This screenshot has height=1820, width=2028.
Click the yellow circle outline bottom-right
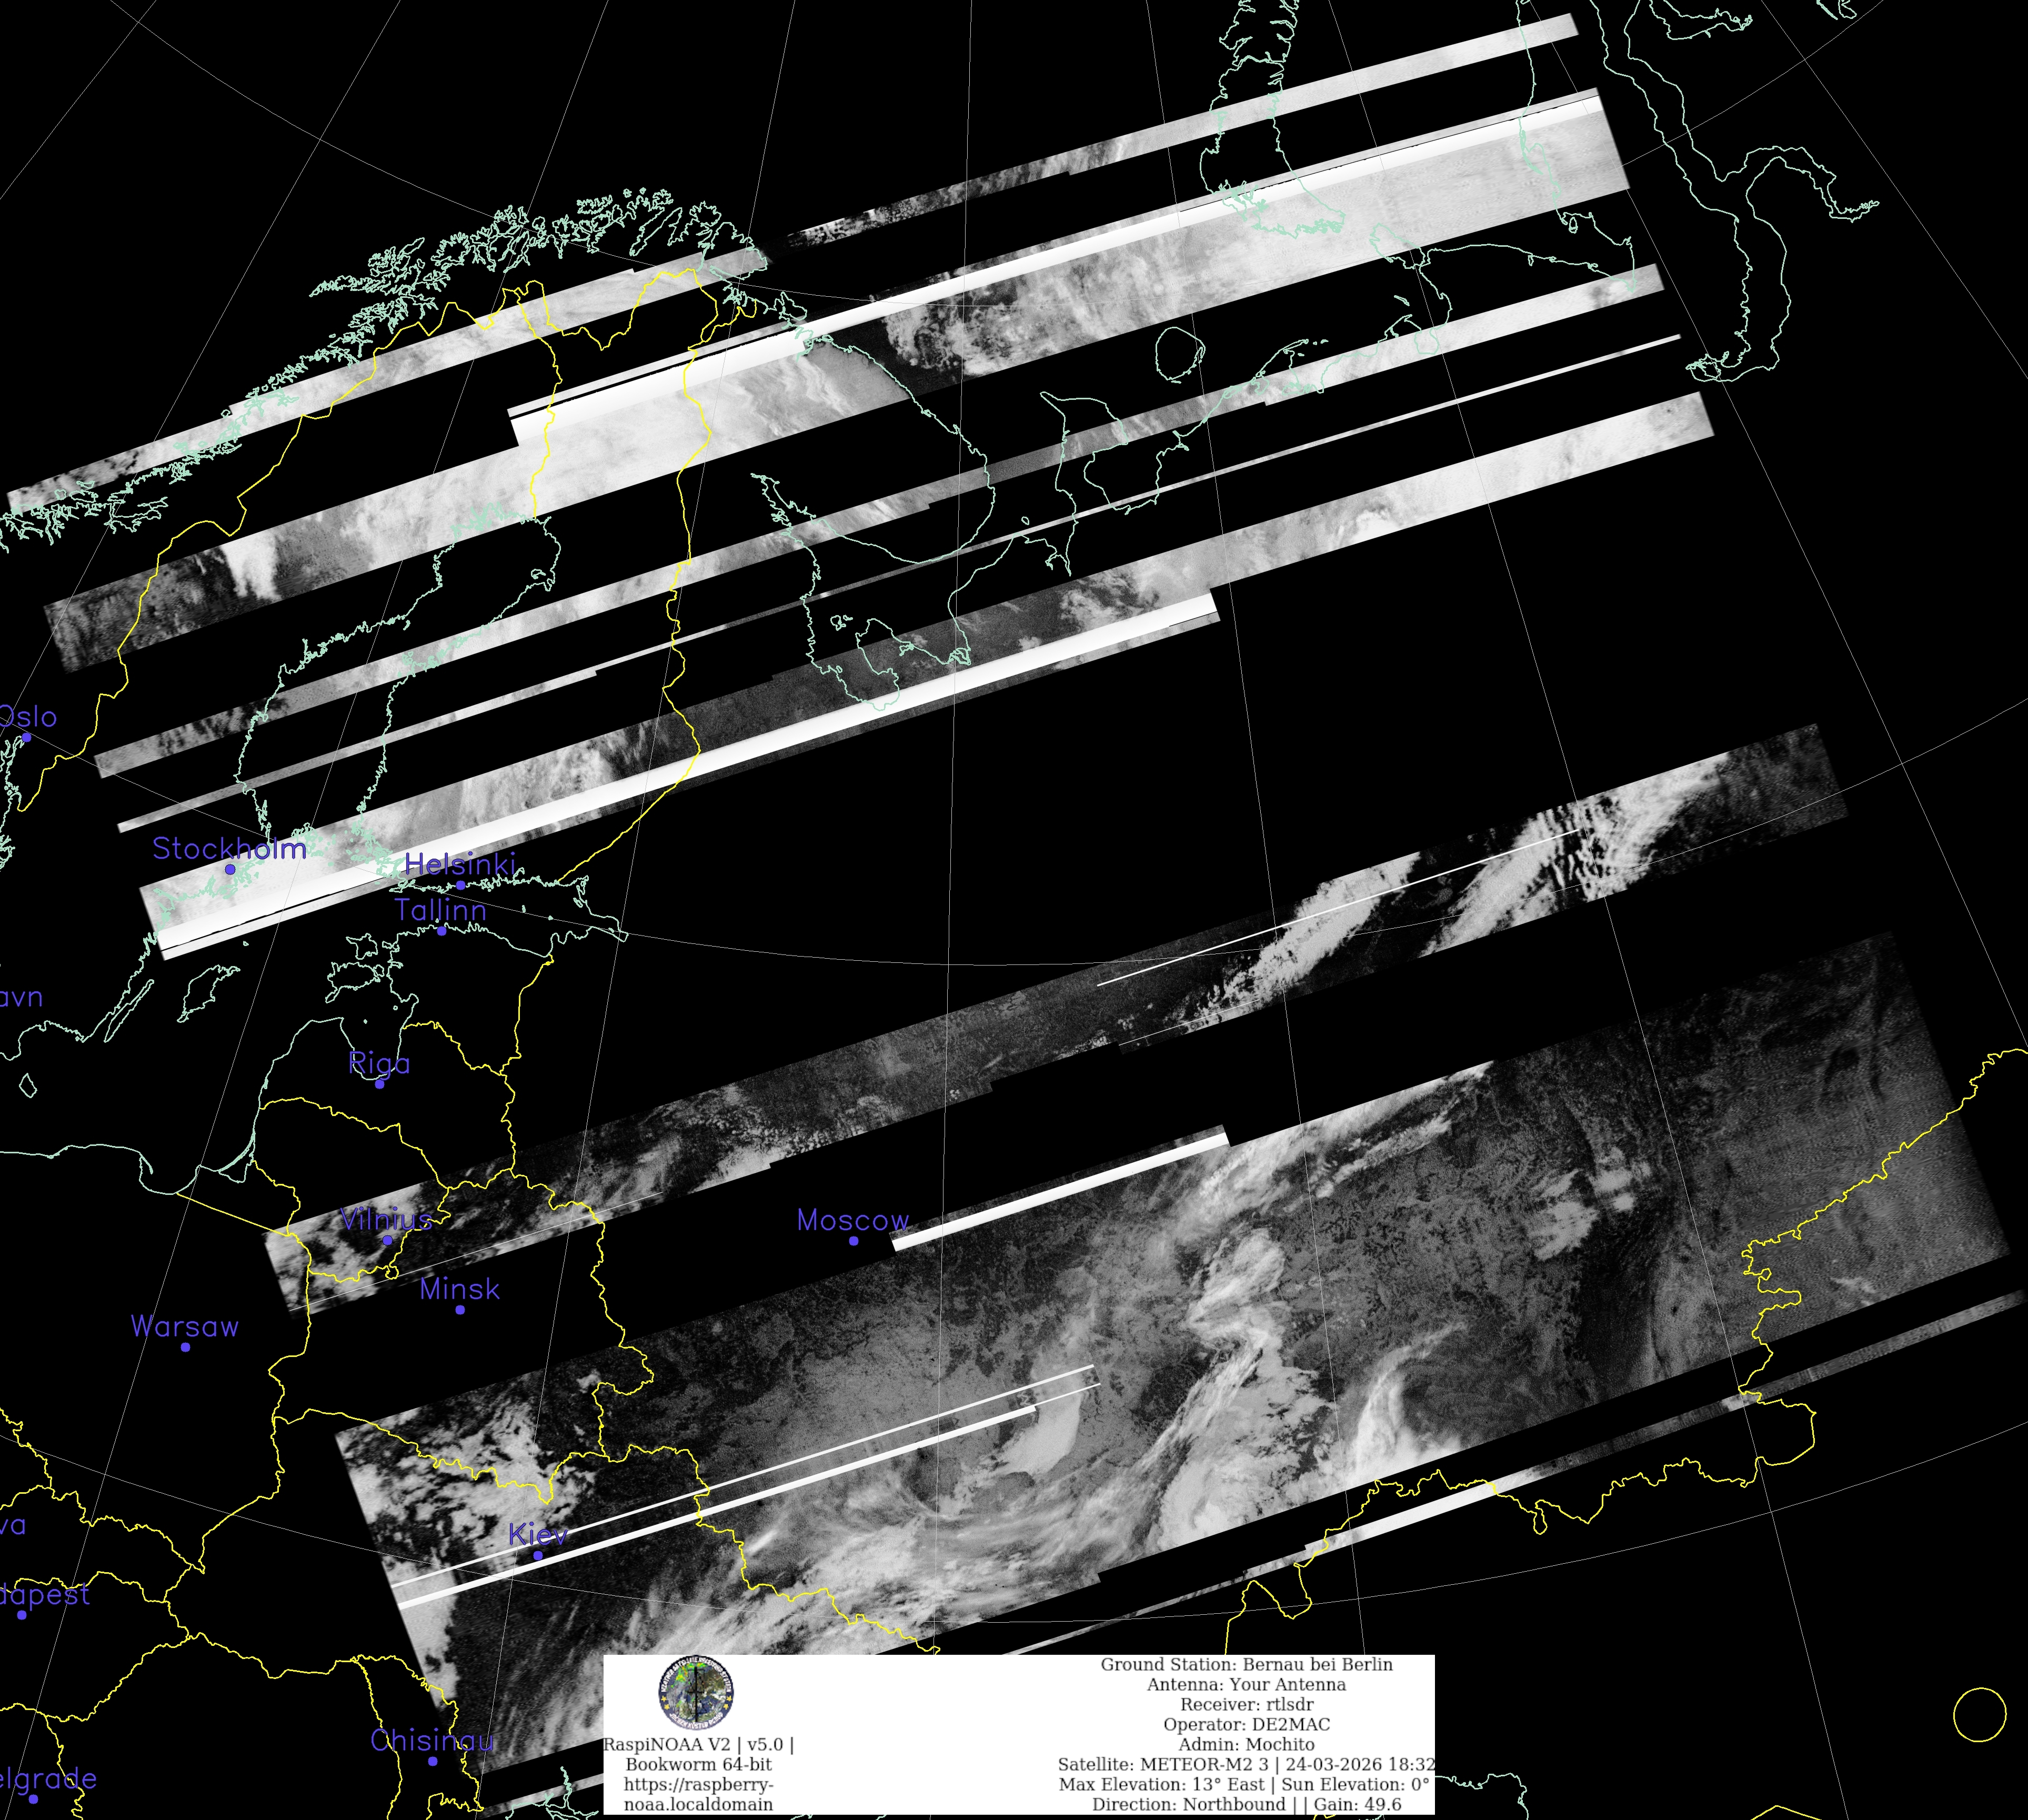coord(1979,1714)
